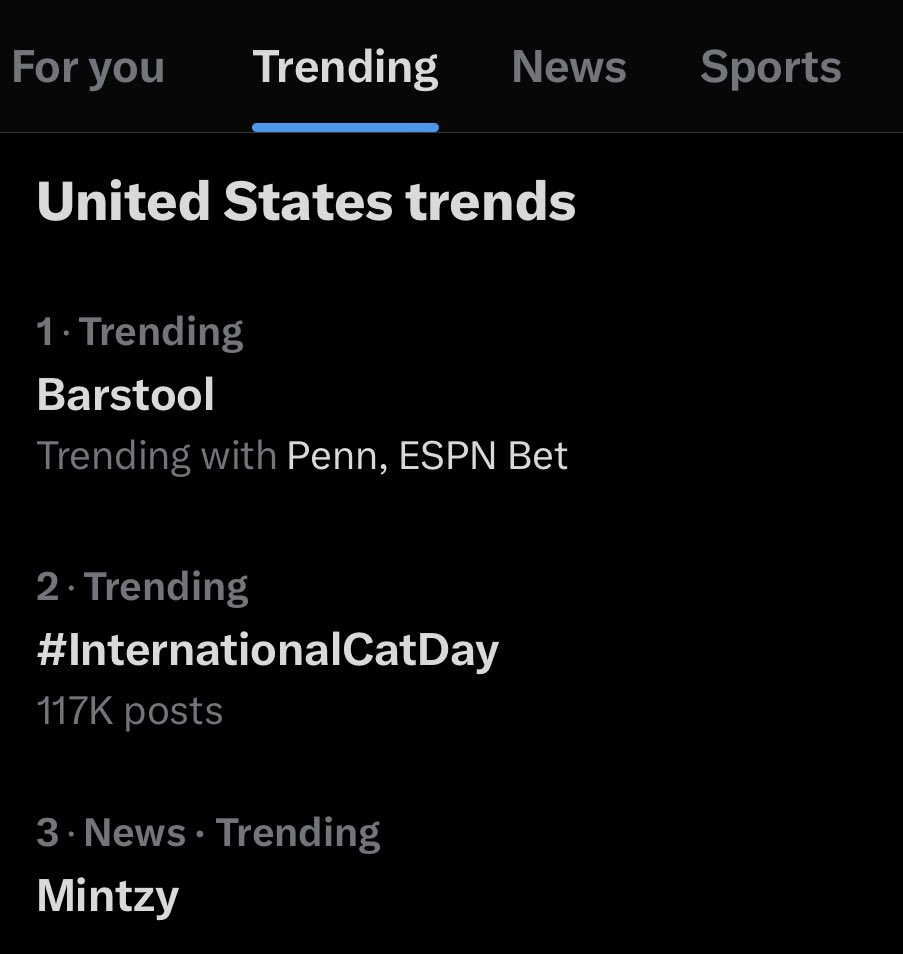Viewport: 903px width, 954px height.
Task: Open the Penn related trend link
Action: [337, 456]
